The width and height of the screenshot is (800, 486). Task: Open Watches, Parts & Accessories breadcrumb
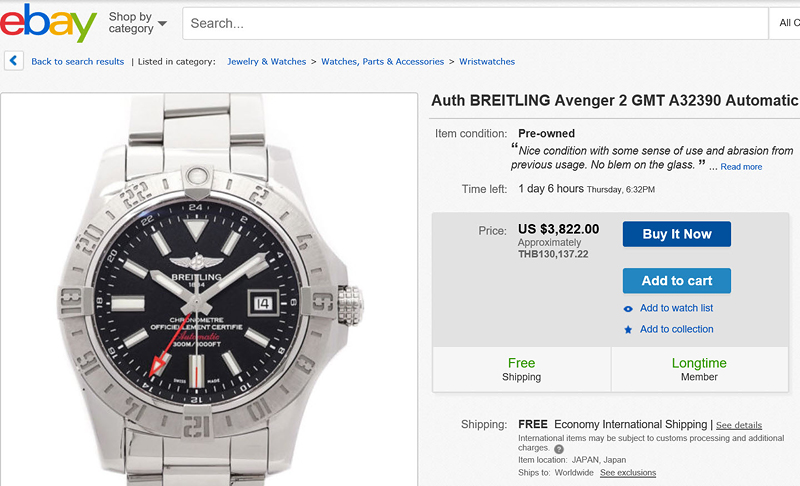[382, 62]
